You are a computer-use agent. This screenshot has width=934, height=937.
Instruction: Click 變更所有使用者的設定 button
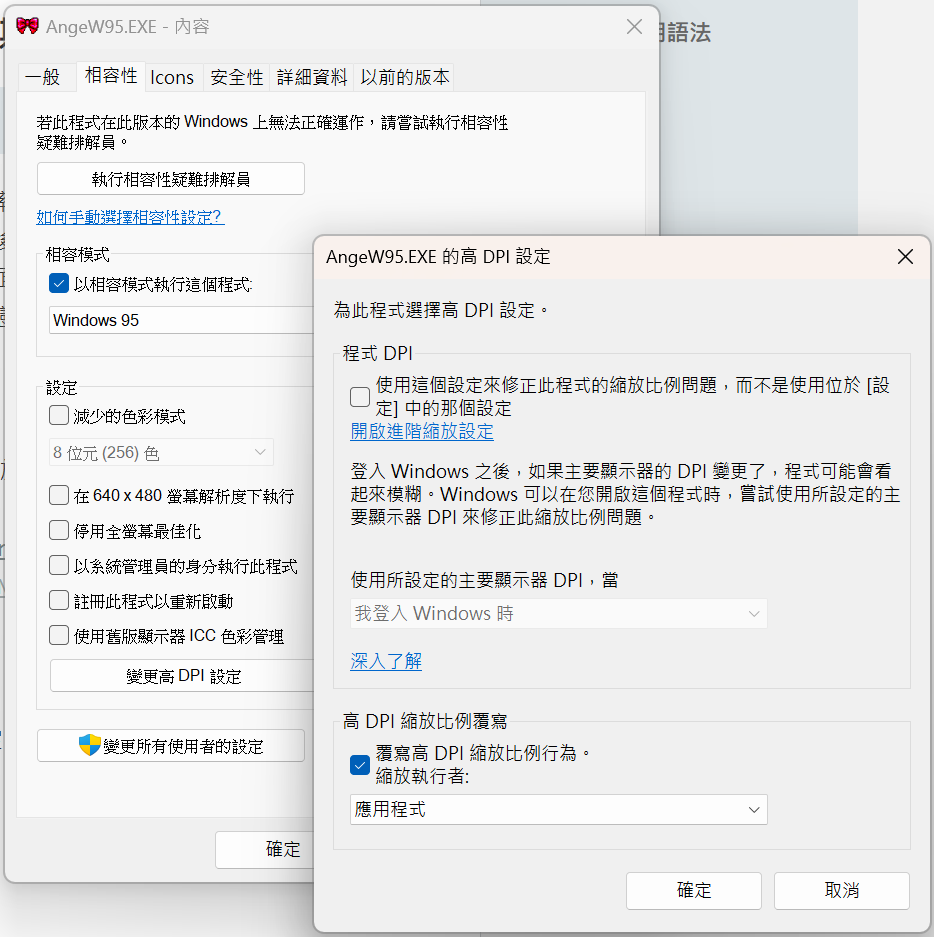[x=171, y=746]
